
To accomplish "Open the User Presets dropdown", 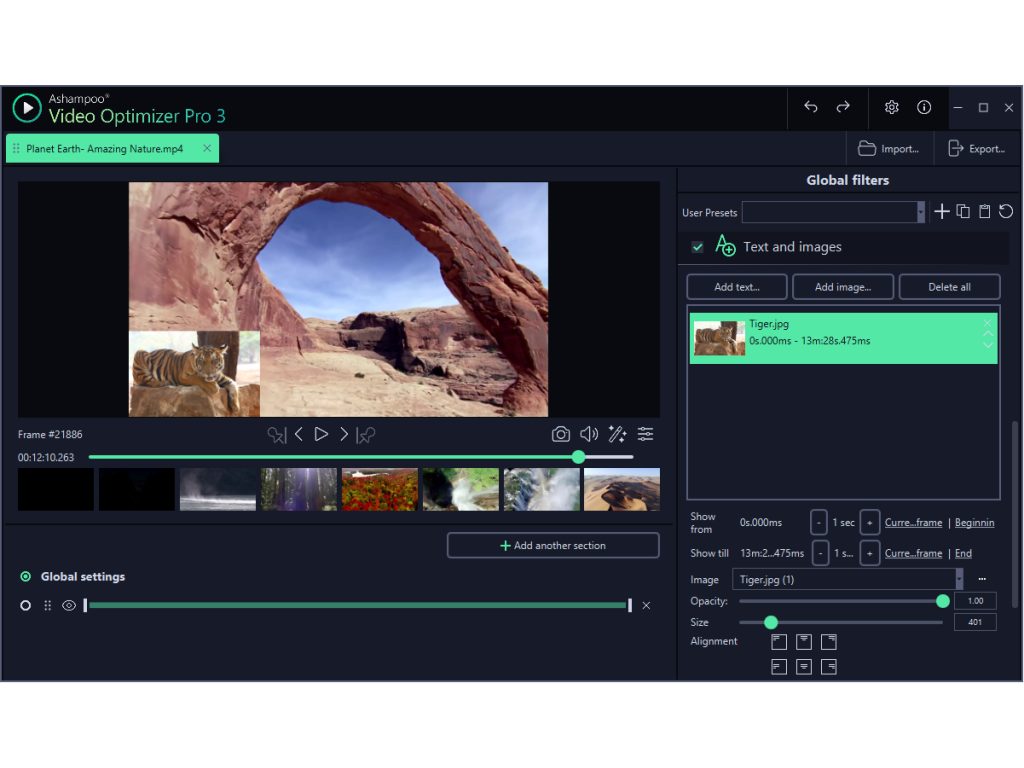I will tap(920, 212).
